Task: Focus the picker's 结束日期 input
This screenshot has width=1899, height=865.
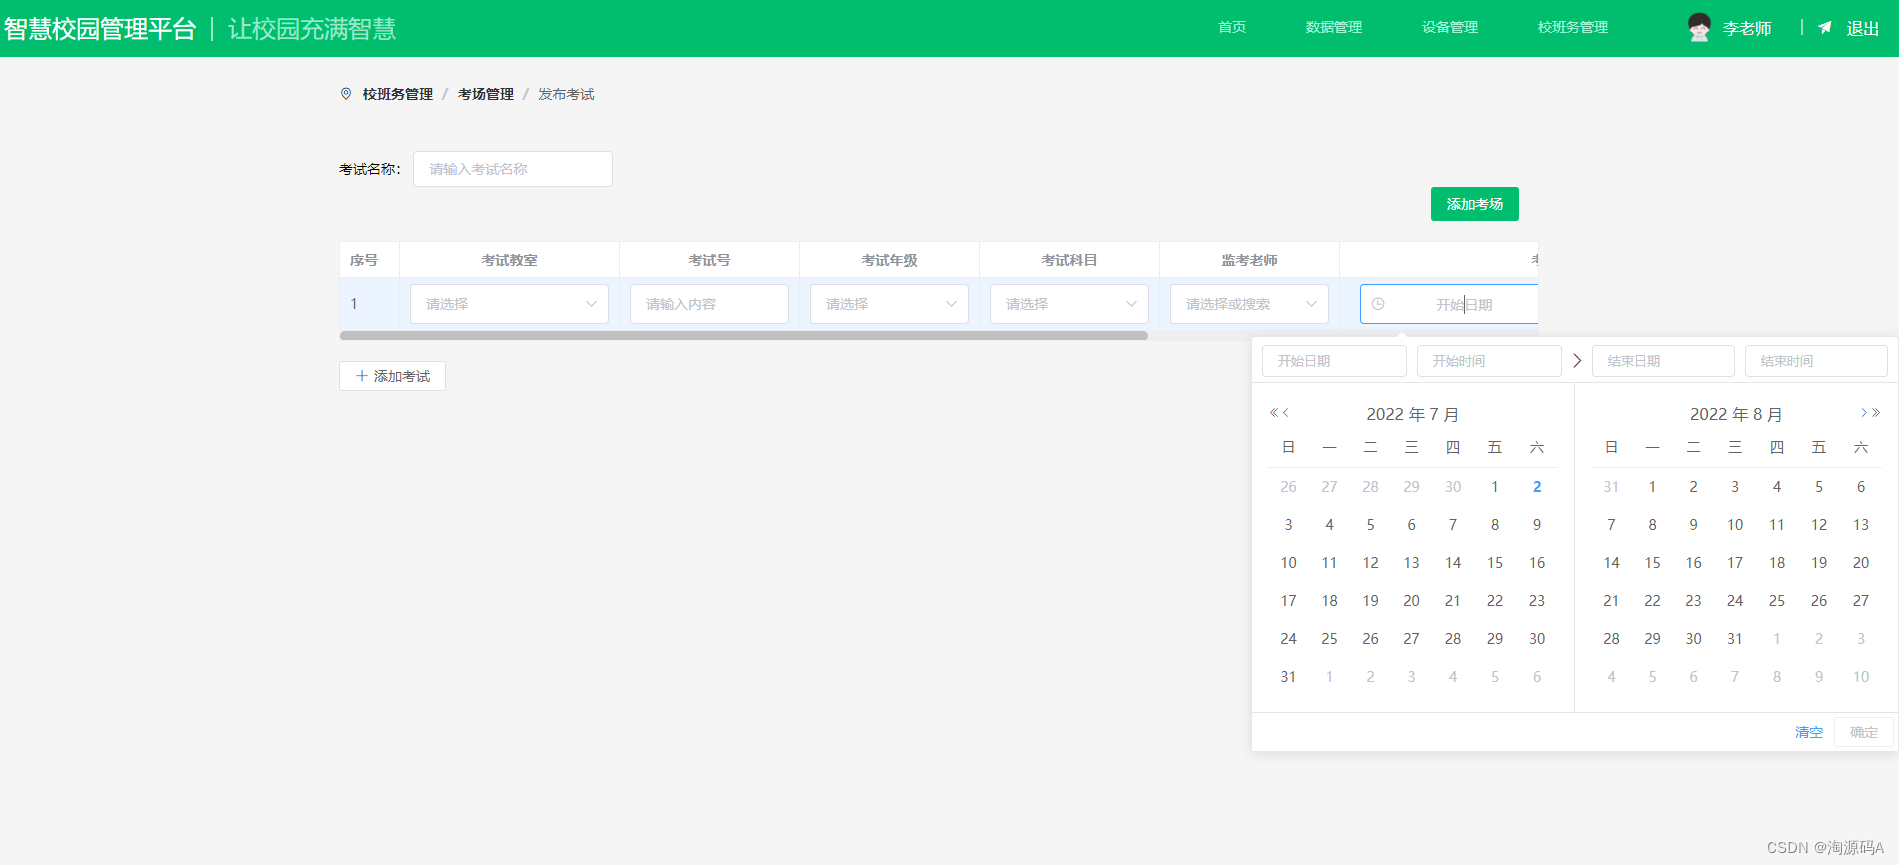Action: click(1663, 361)
